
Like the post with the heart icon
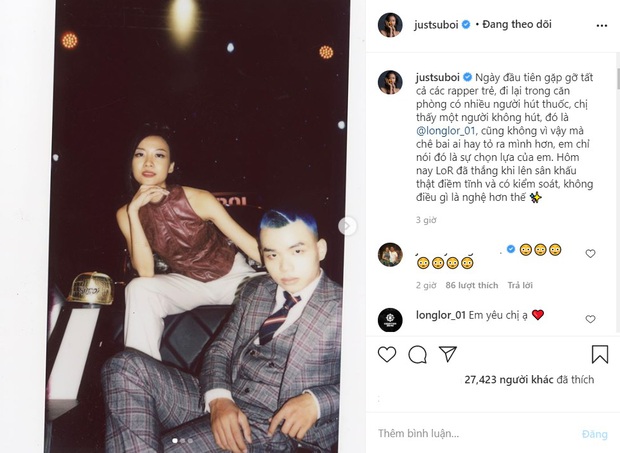pos(387,354)
